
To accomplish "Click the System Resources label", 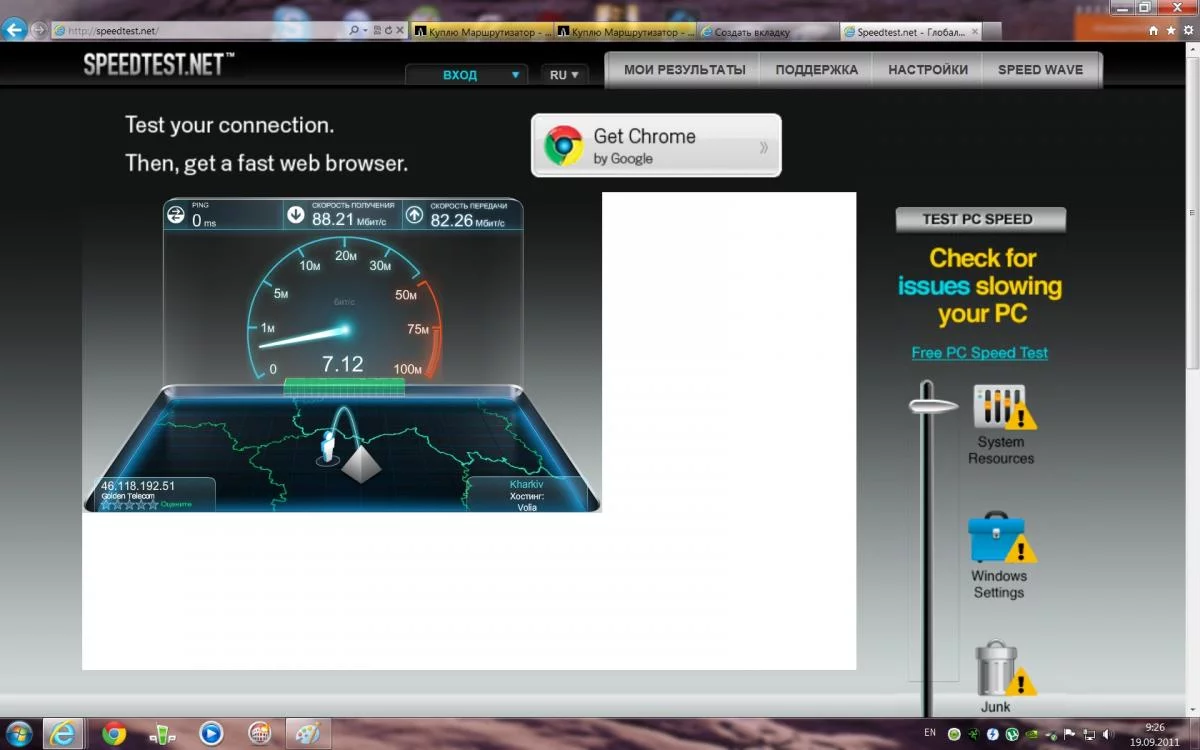I will point(1001,450).
